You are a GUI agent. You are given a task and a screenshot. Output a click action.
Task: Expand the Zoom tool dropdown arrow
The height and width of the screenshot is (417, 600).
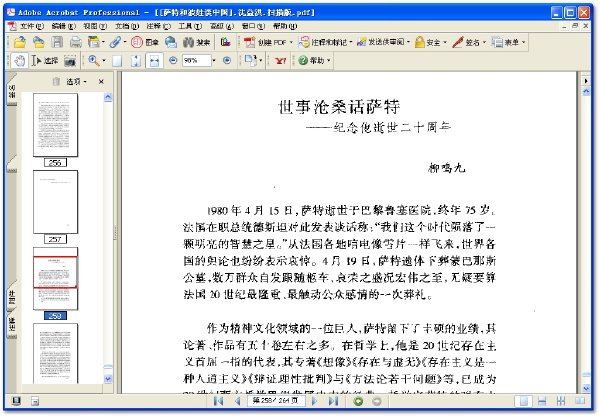click(104, 60)
